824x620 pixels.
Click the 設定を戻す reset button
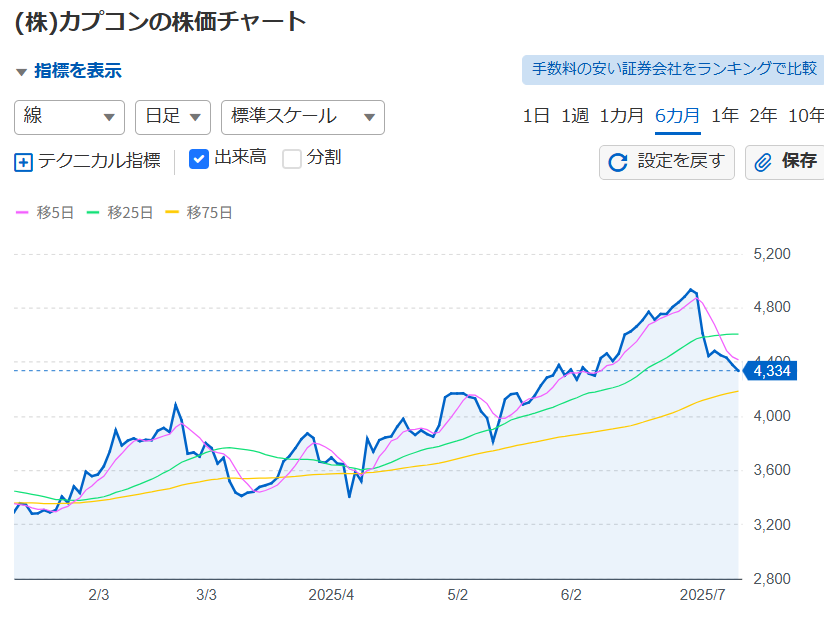667,162
